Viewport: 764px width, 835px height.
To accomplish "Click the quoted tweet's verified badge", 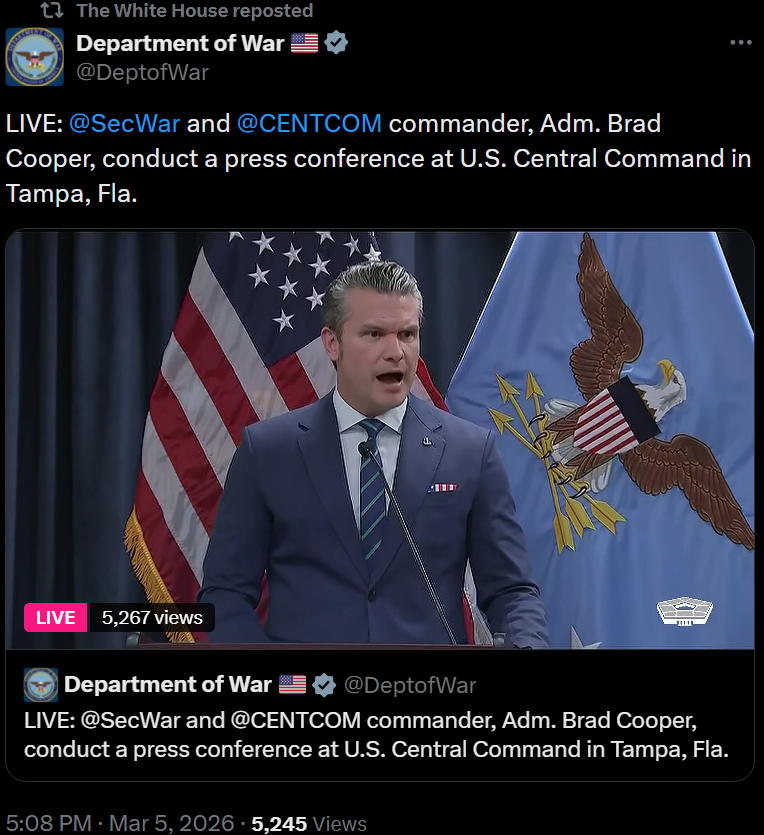I will (x=324, y=685).
